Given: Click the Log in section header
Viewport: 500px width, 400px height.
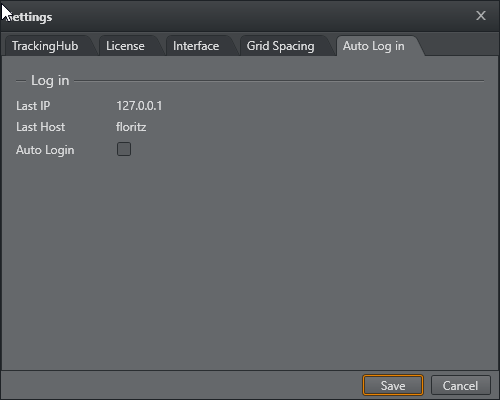Looking at the screenshot, I should click(50, 81).
